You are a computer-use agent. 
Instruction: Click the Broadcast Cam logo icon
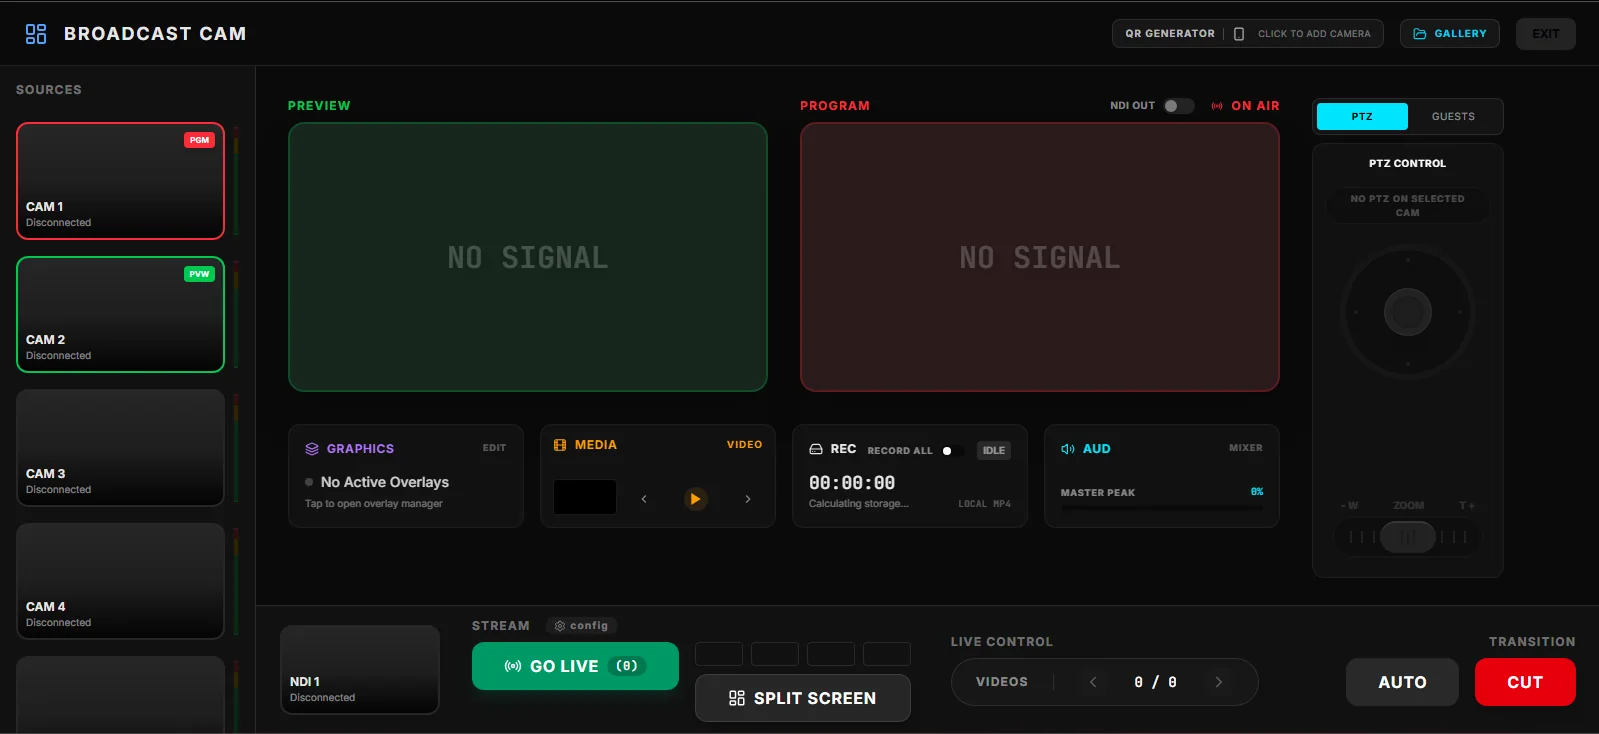36,34
